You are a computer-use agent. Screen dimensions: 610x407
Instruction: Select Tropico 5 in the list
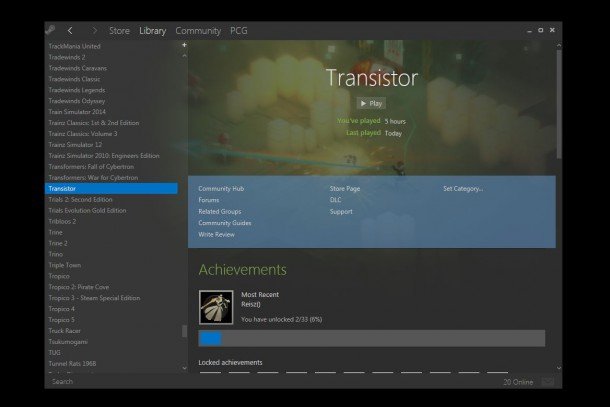[61, 320]
